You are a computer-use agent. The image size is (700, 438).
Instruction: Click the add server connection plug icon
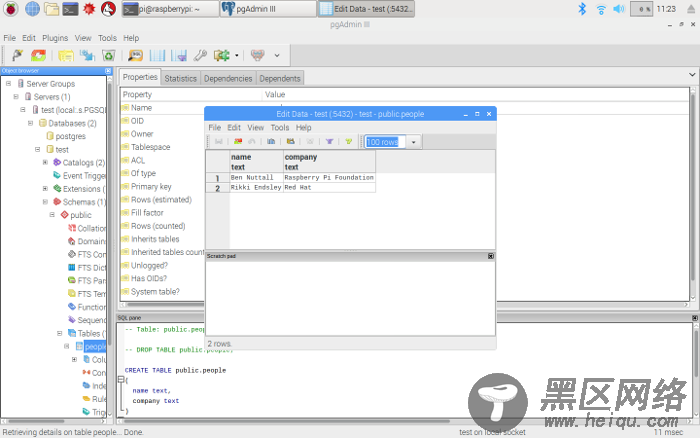(17, 55)
